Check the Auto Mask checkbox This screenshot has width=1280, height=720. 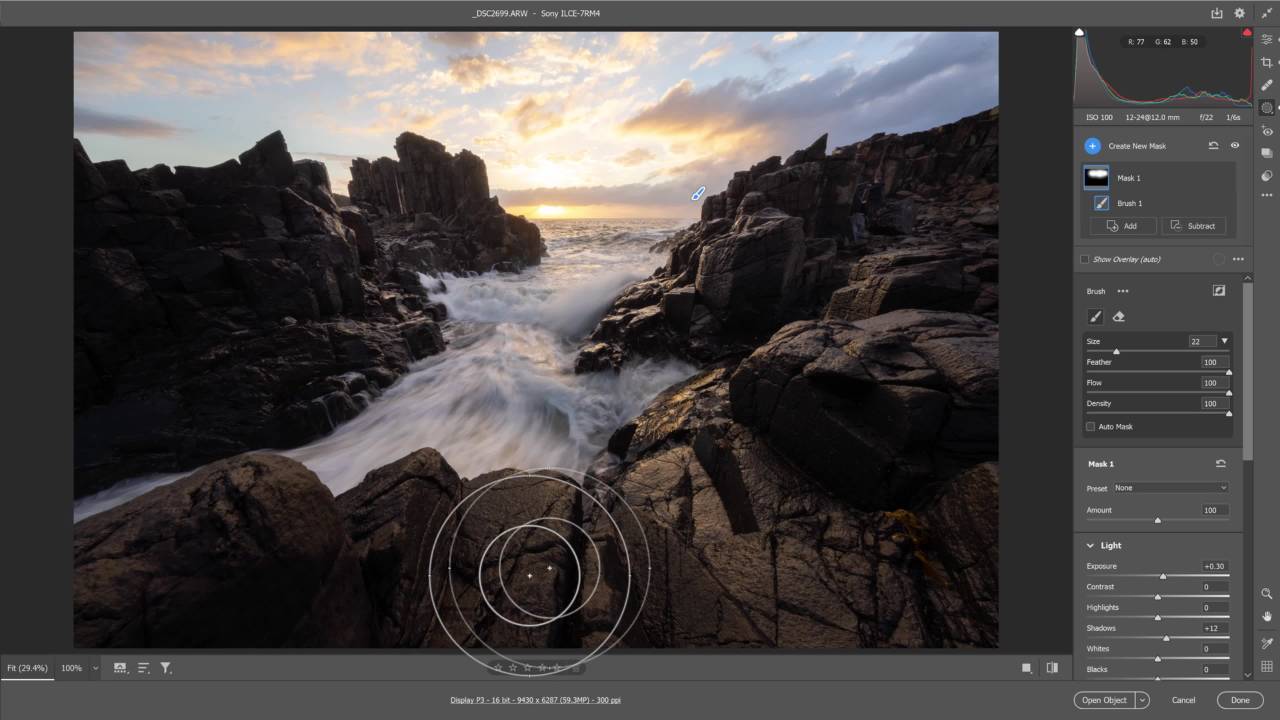pos(1090,427)
